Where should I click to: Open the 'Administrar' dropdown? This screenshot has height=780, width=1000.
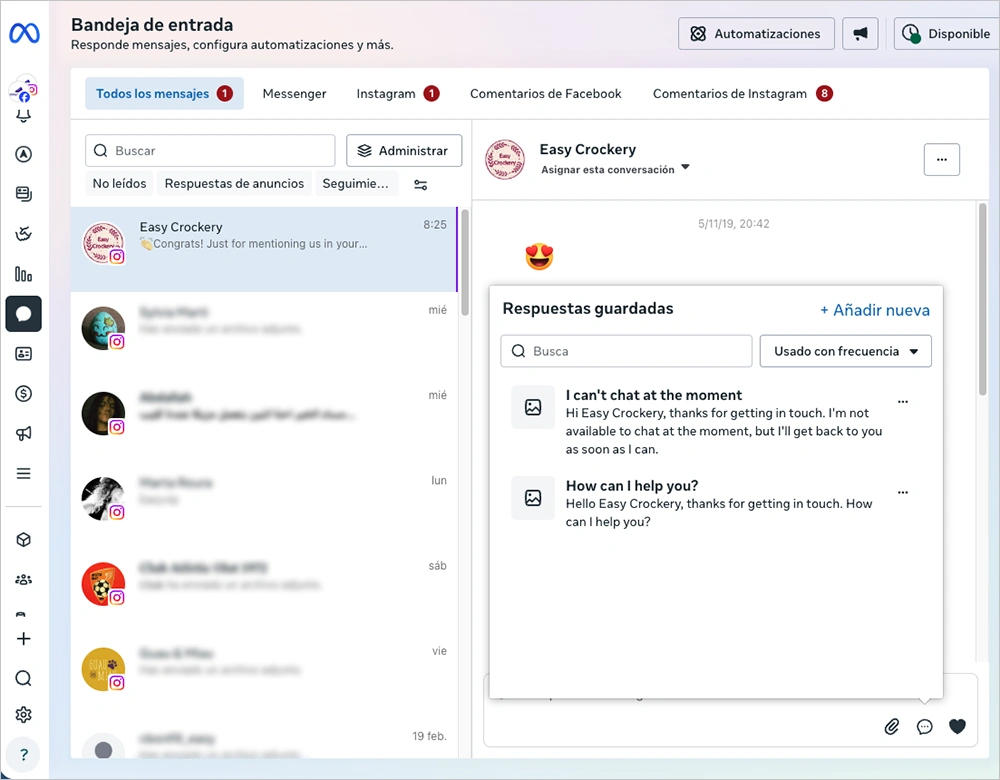click(x=404, y=150)
